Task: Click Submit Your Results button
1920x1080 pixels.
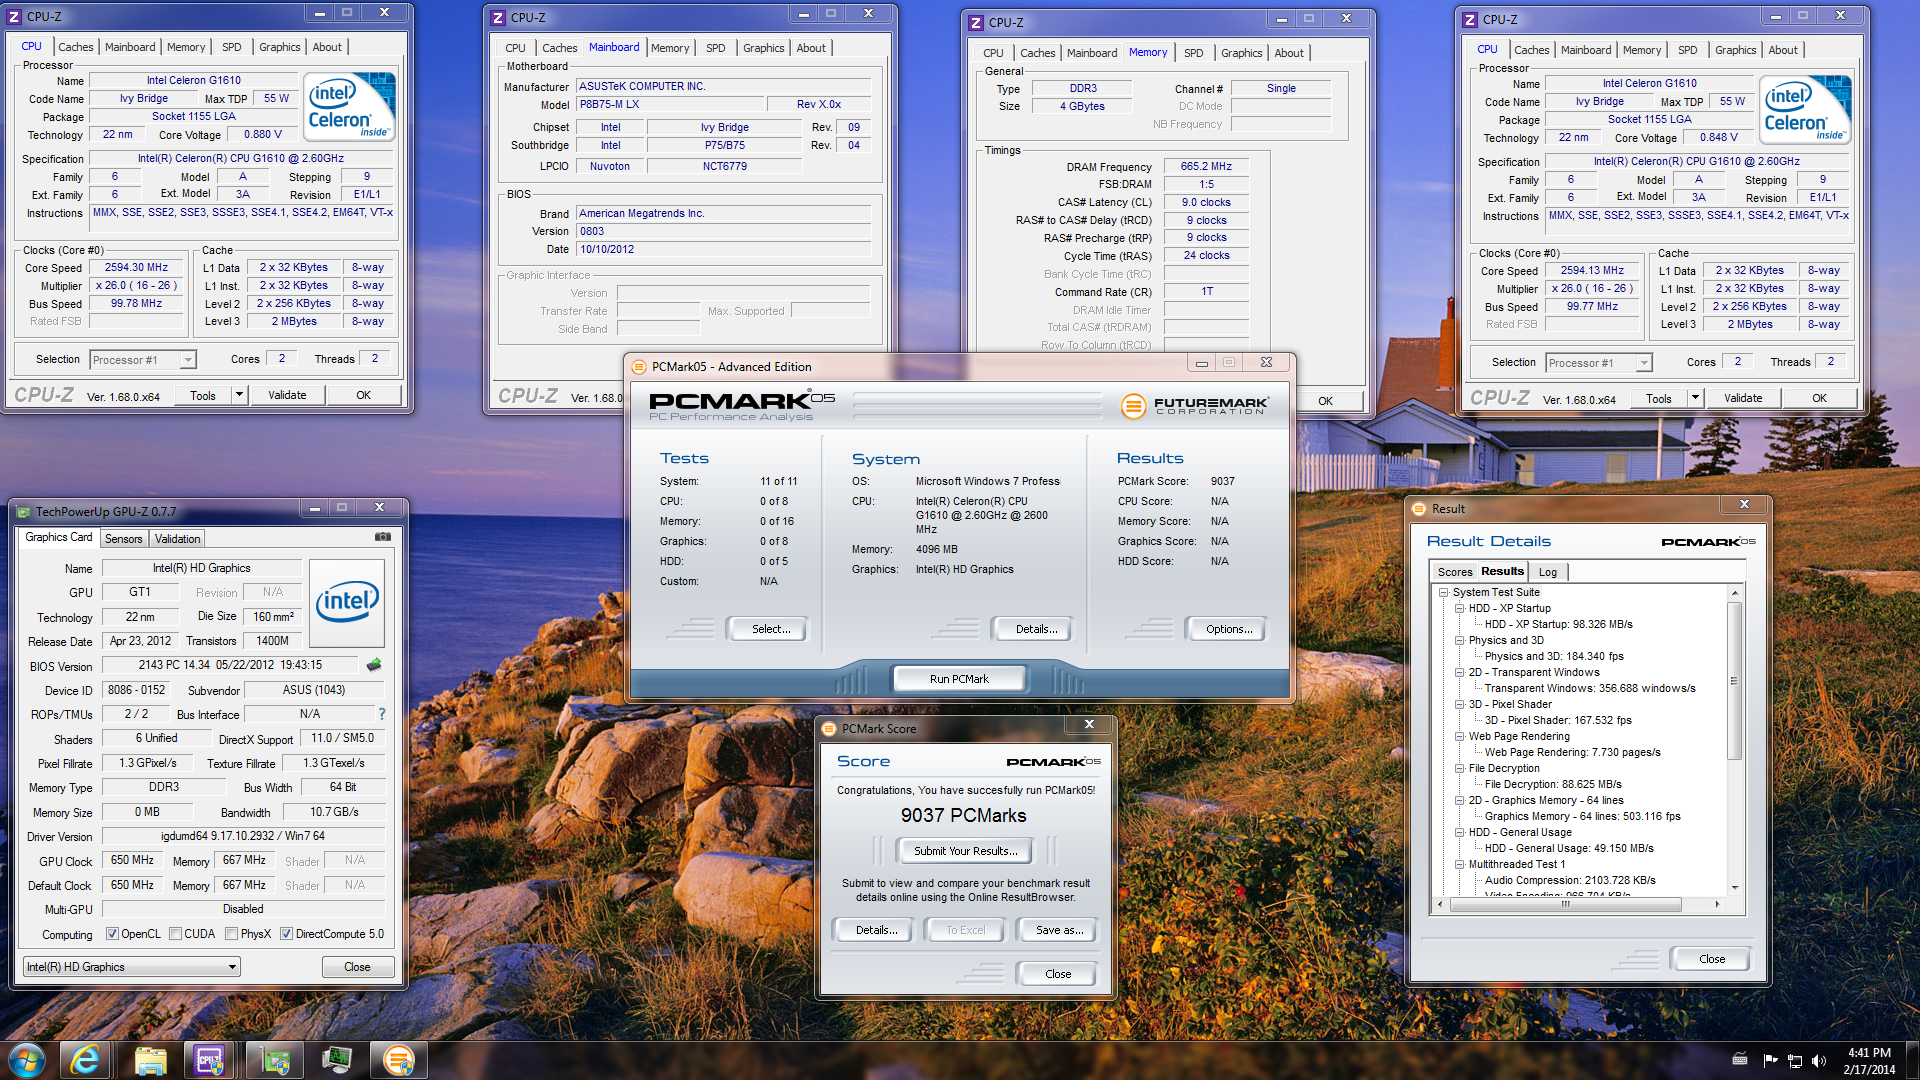Action: [966, 851]
